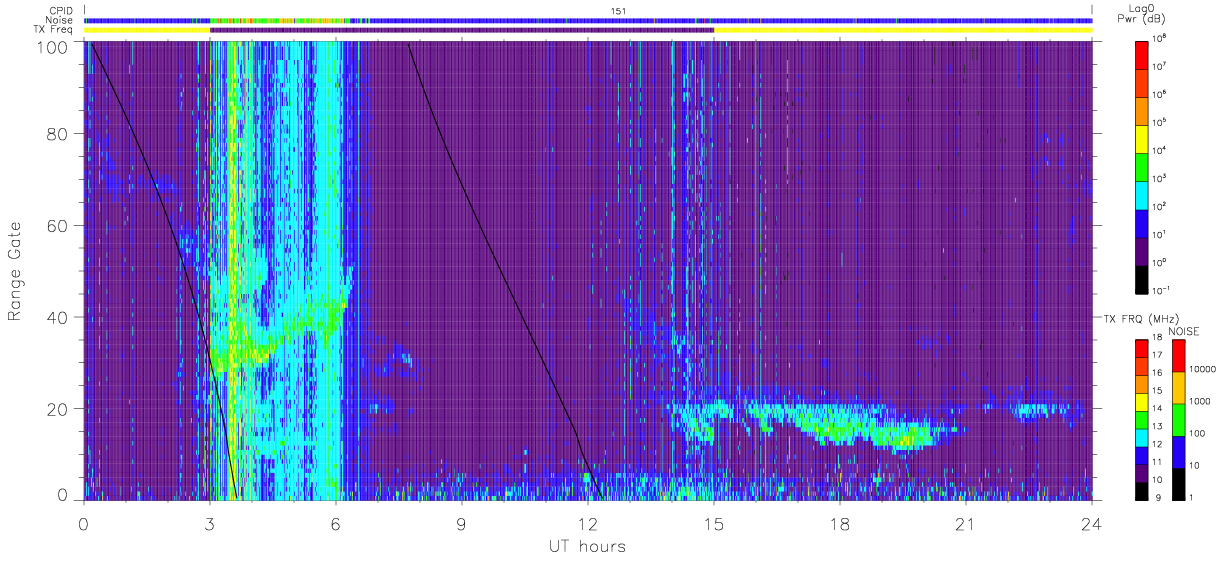Select green segment of Lag0 power colorbar

pos(1143,166)
